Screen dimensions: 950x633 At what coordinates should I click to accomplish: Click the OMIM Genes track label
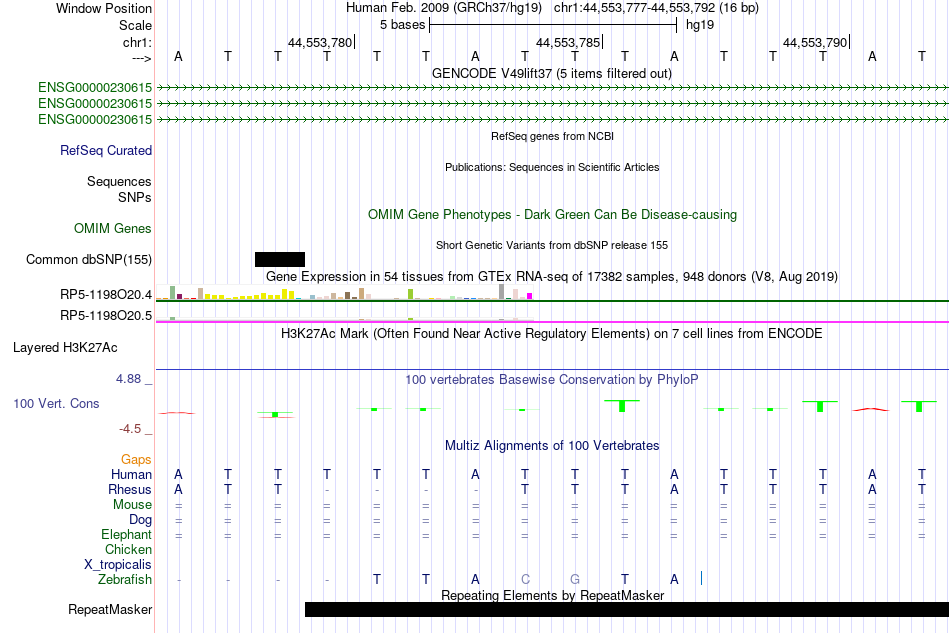point(113,228)
